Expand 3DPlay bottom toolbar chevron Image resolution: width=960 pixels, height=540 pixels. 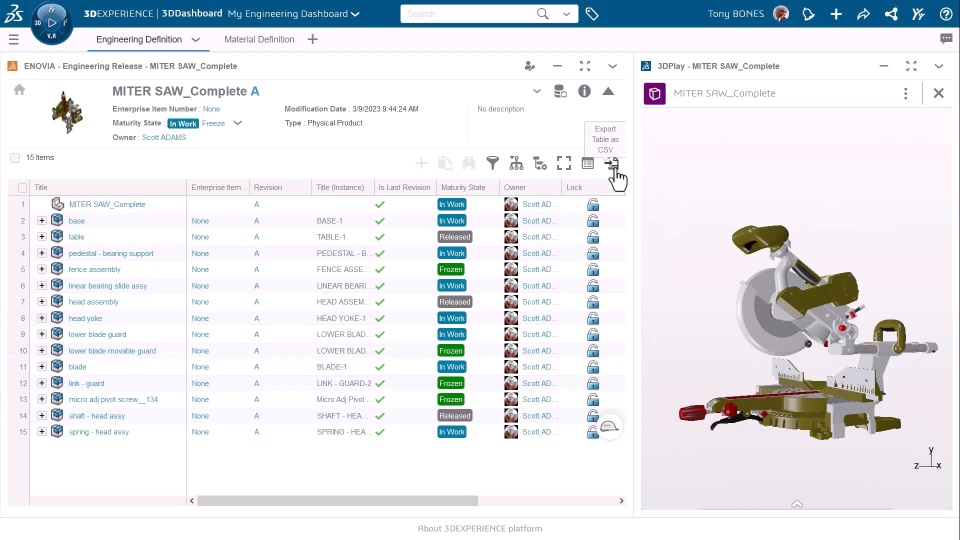coord(797,504)
